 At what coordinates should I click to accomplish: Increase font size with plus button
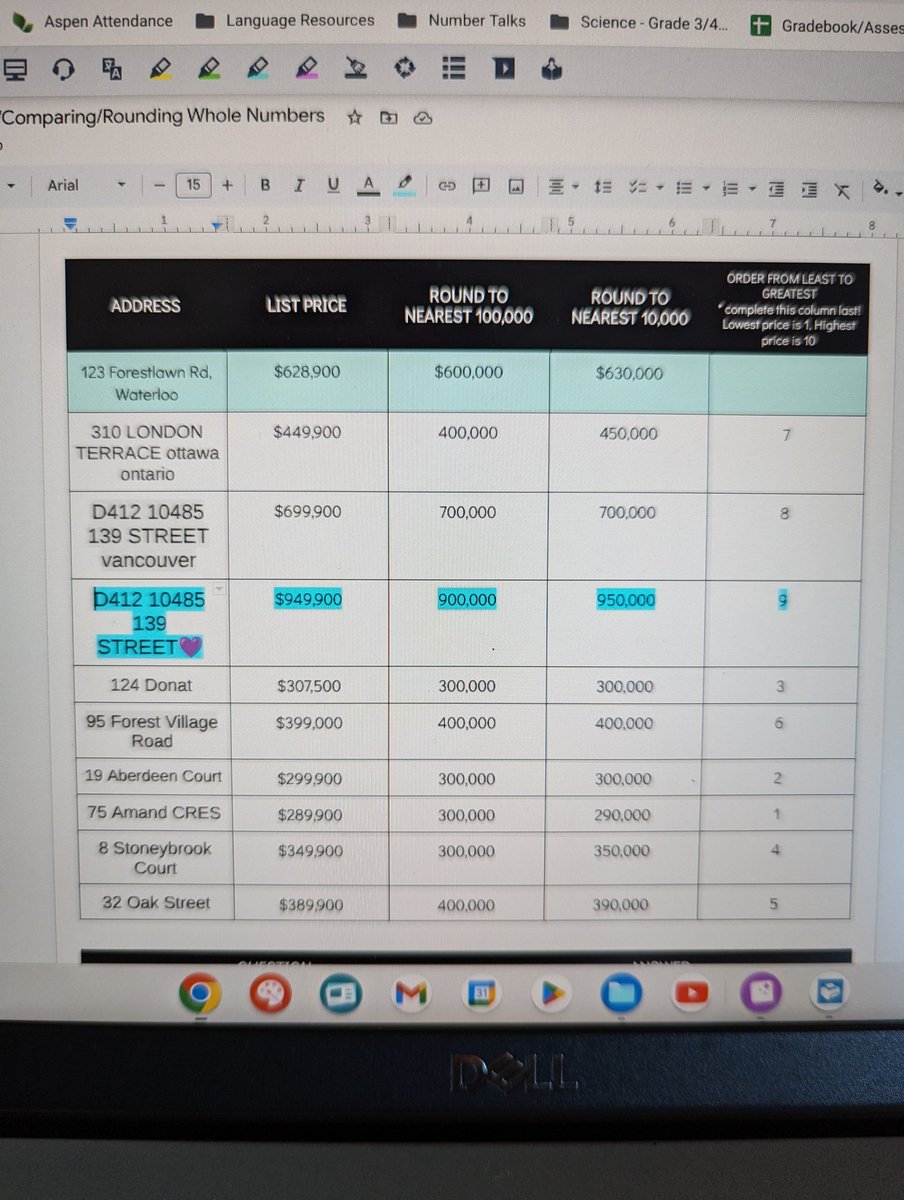click(227, 185)
